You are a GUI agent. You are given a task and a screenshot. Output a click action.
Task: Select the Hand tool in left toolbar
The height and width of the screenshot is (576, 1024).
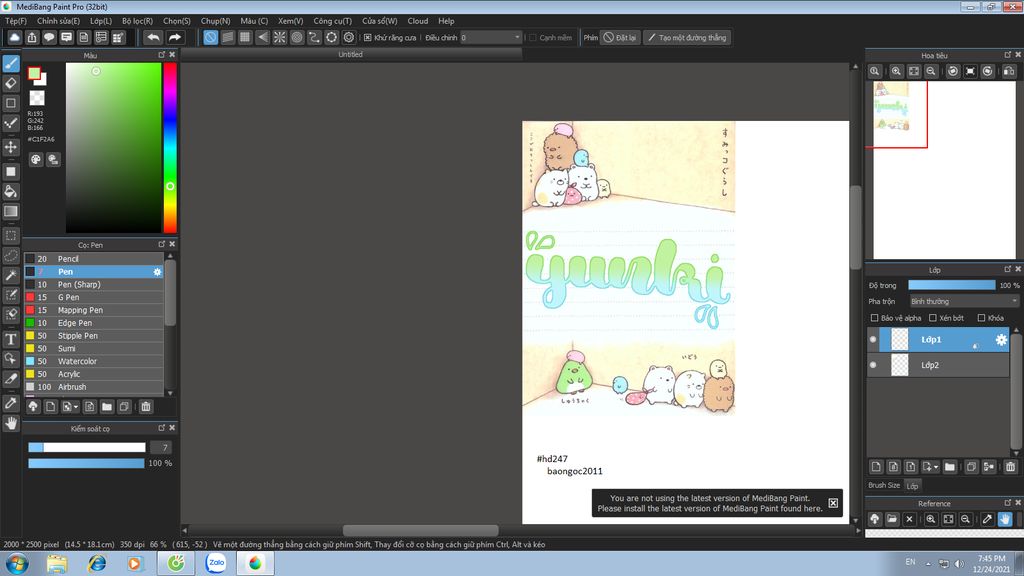11,423
